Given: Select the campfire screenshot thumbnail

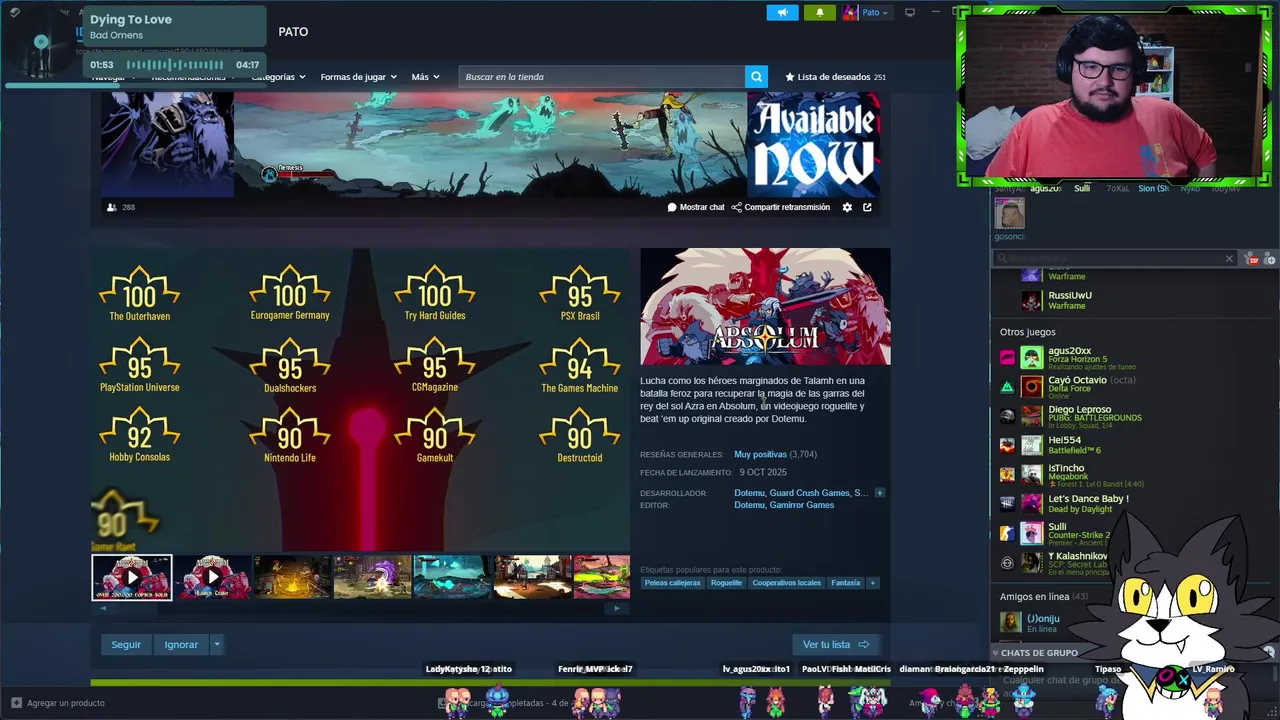Looking at the screenshot, I should [x=292, y=578].
